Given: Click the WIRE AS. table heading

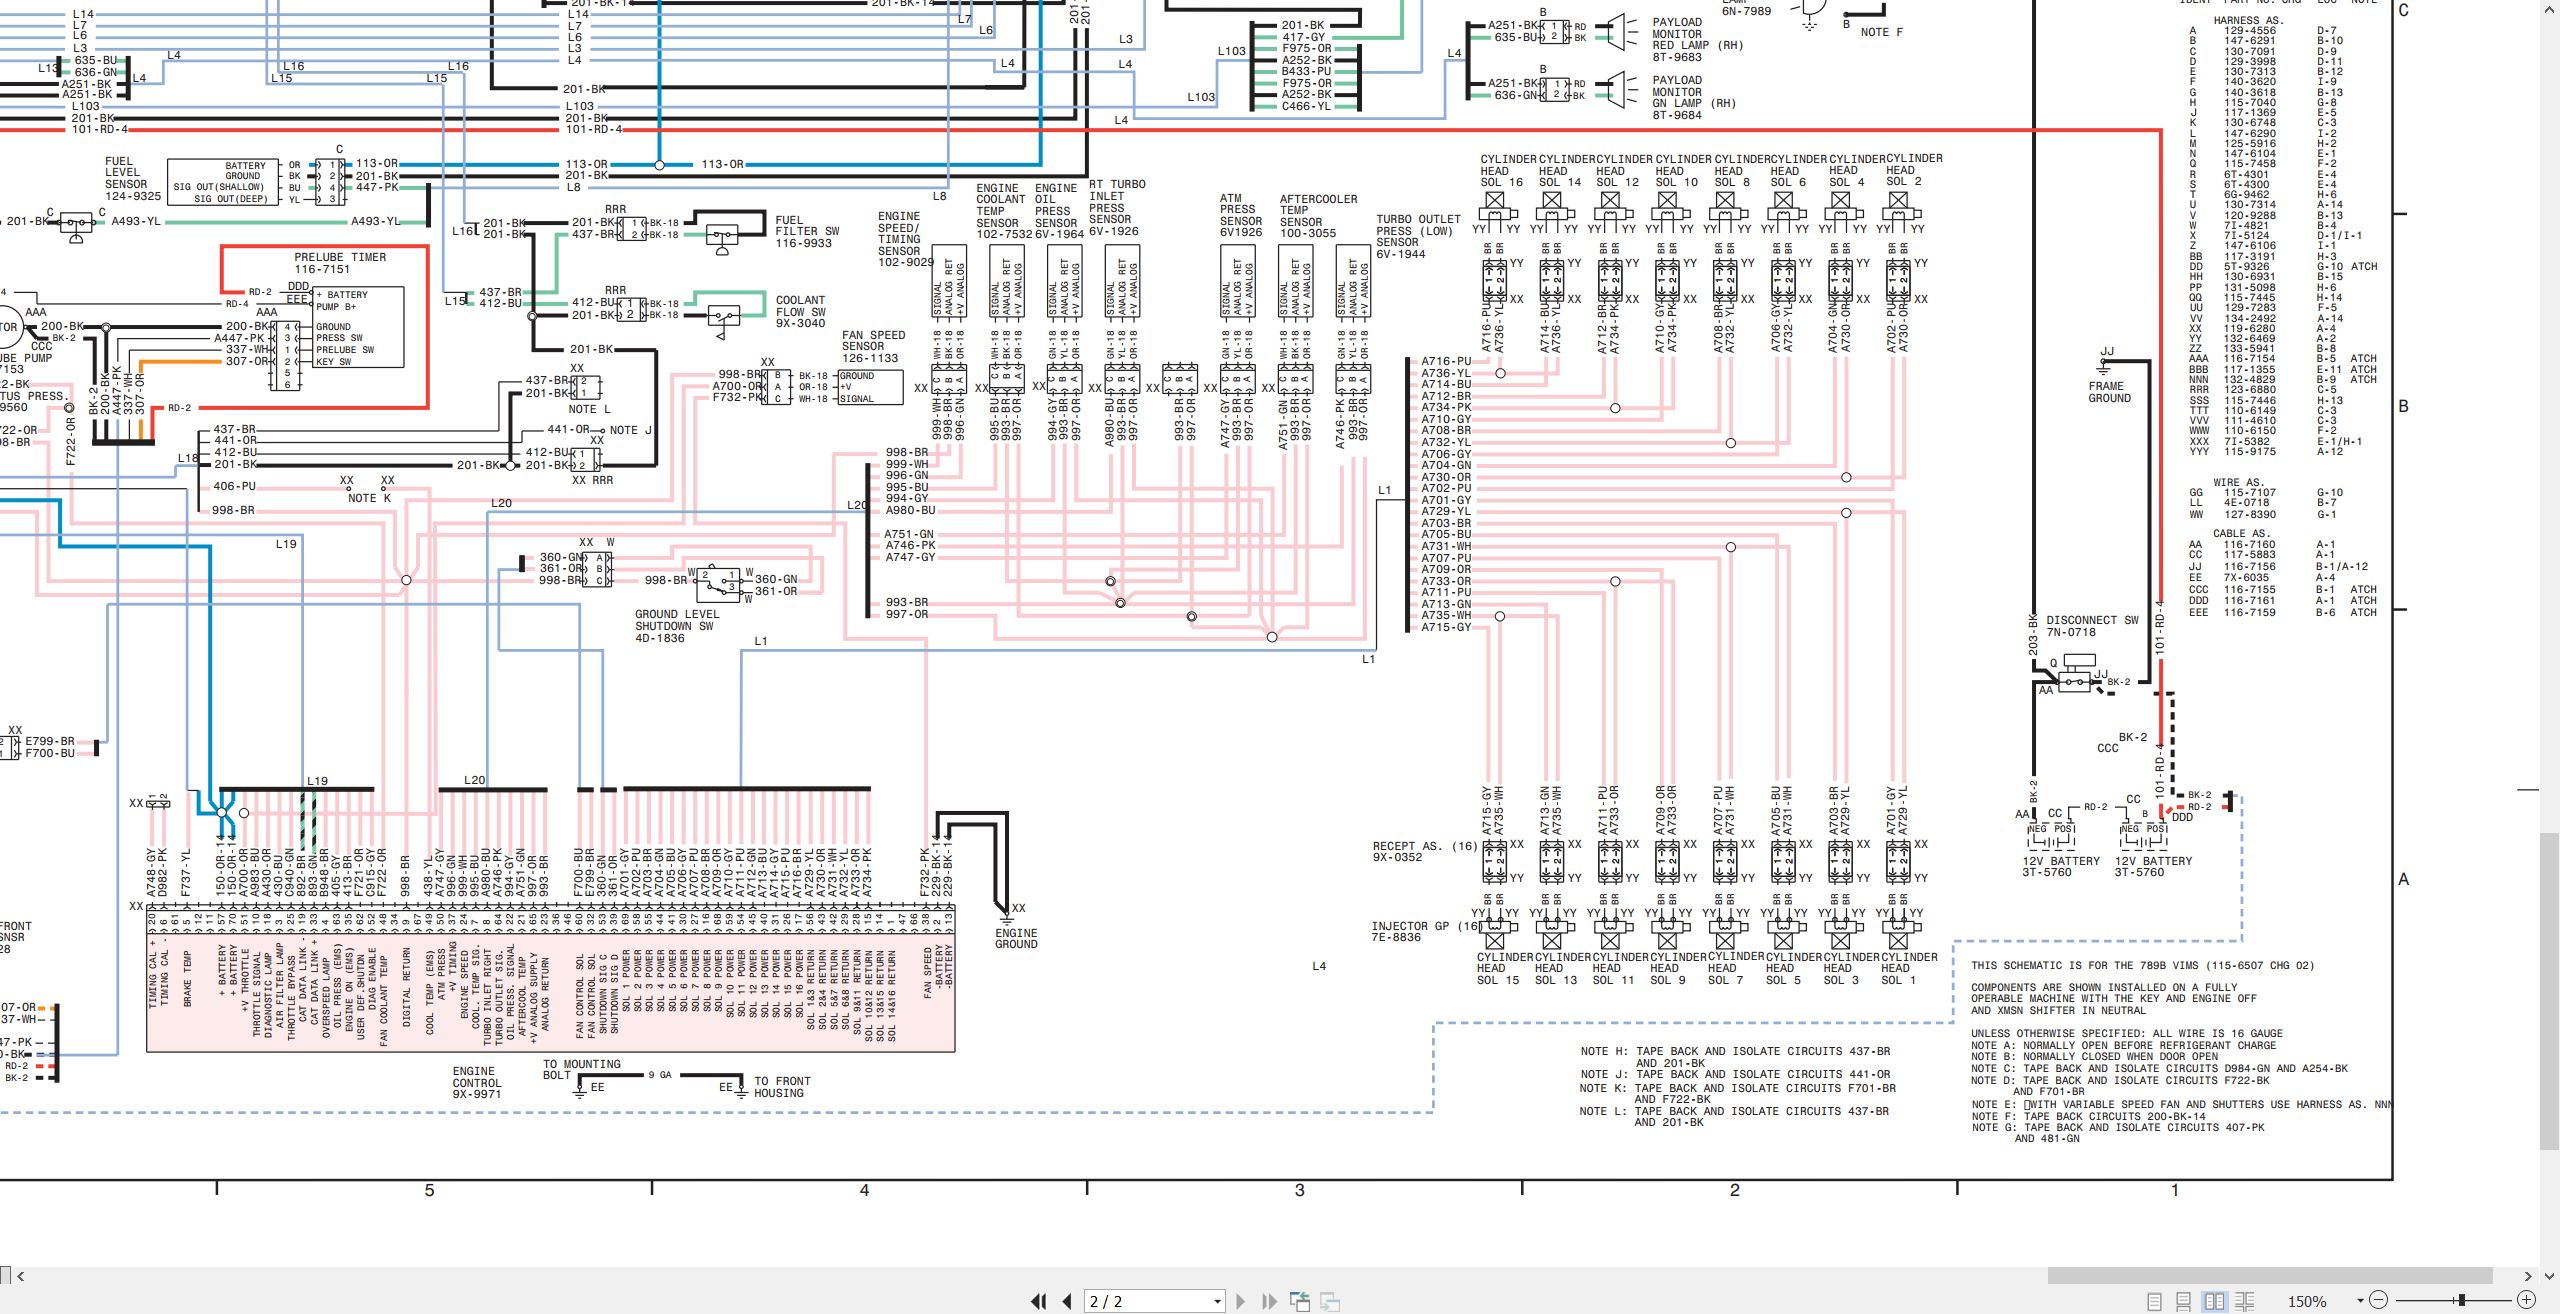Looking at the screenshot, I should (2238, 483).
